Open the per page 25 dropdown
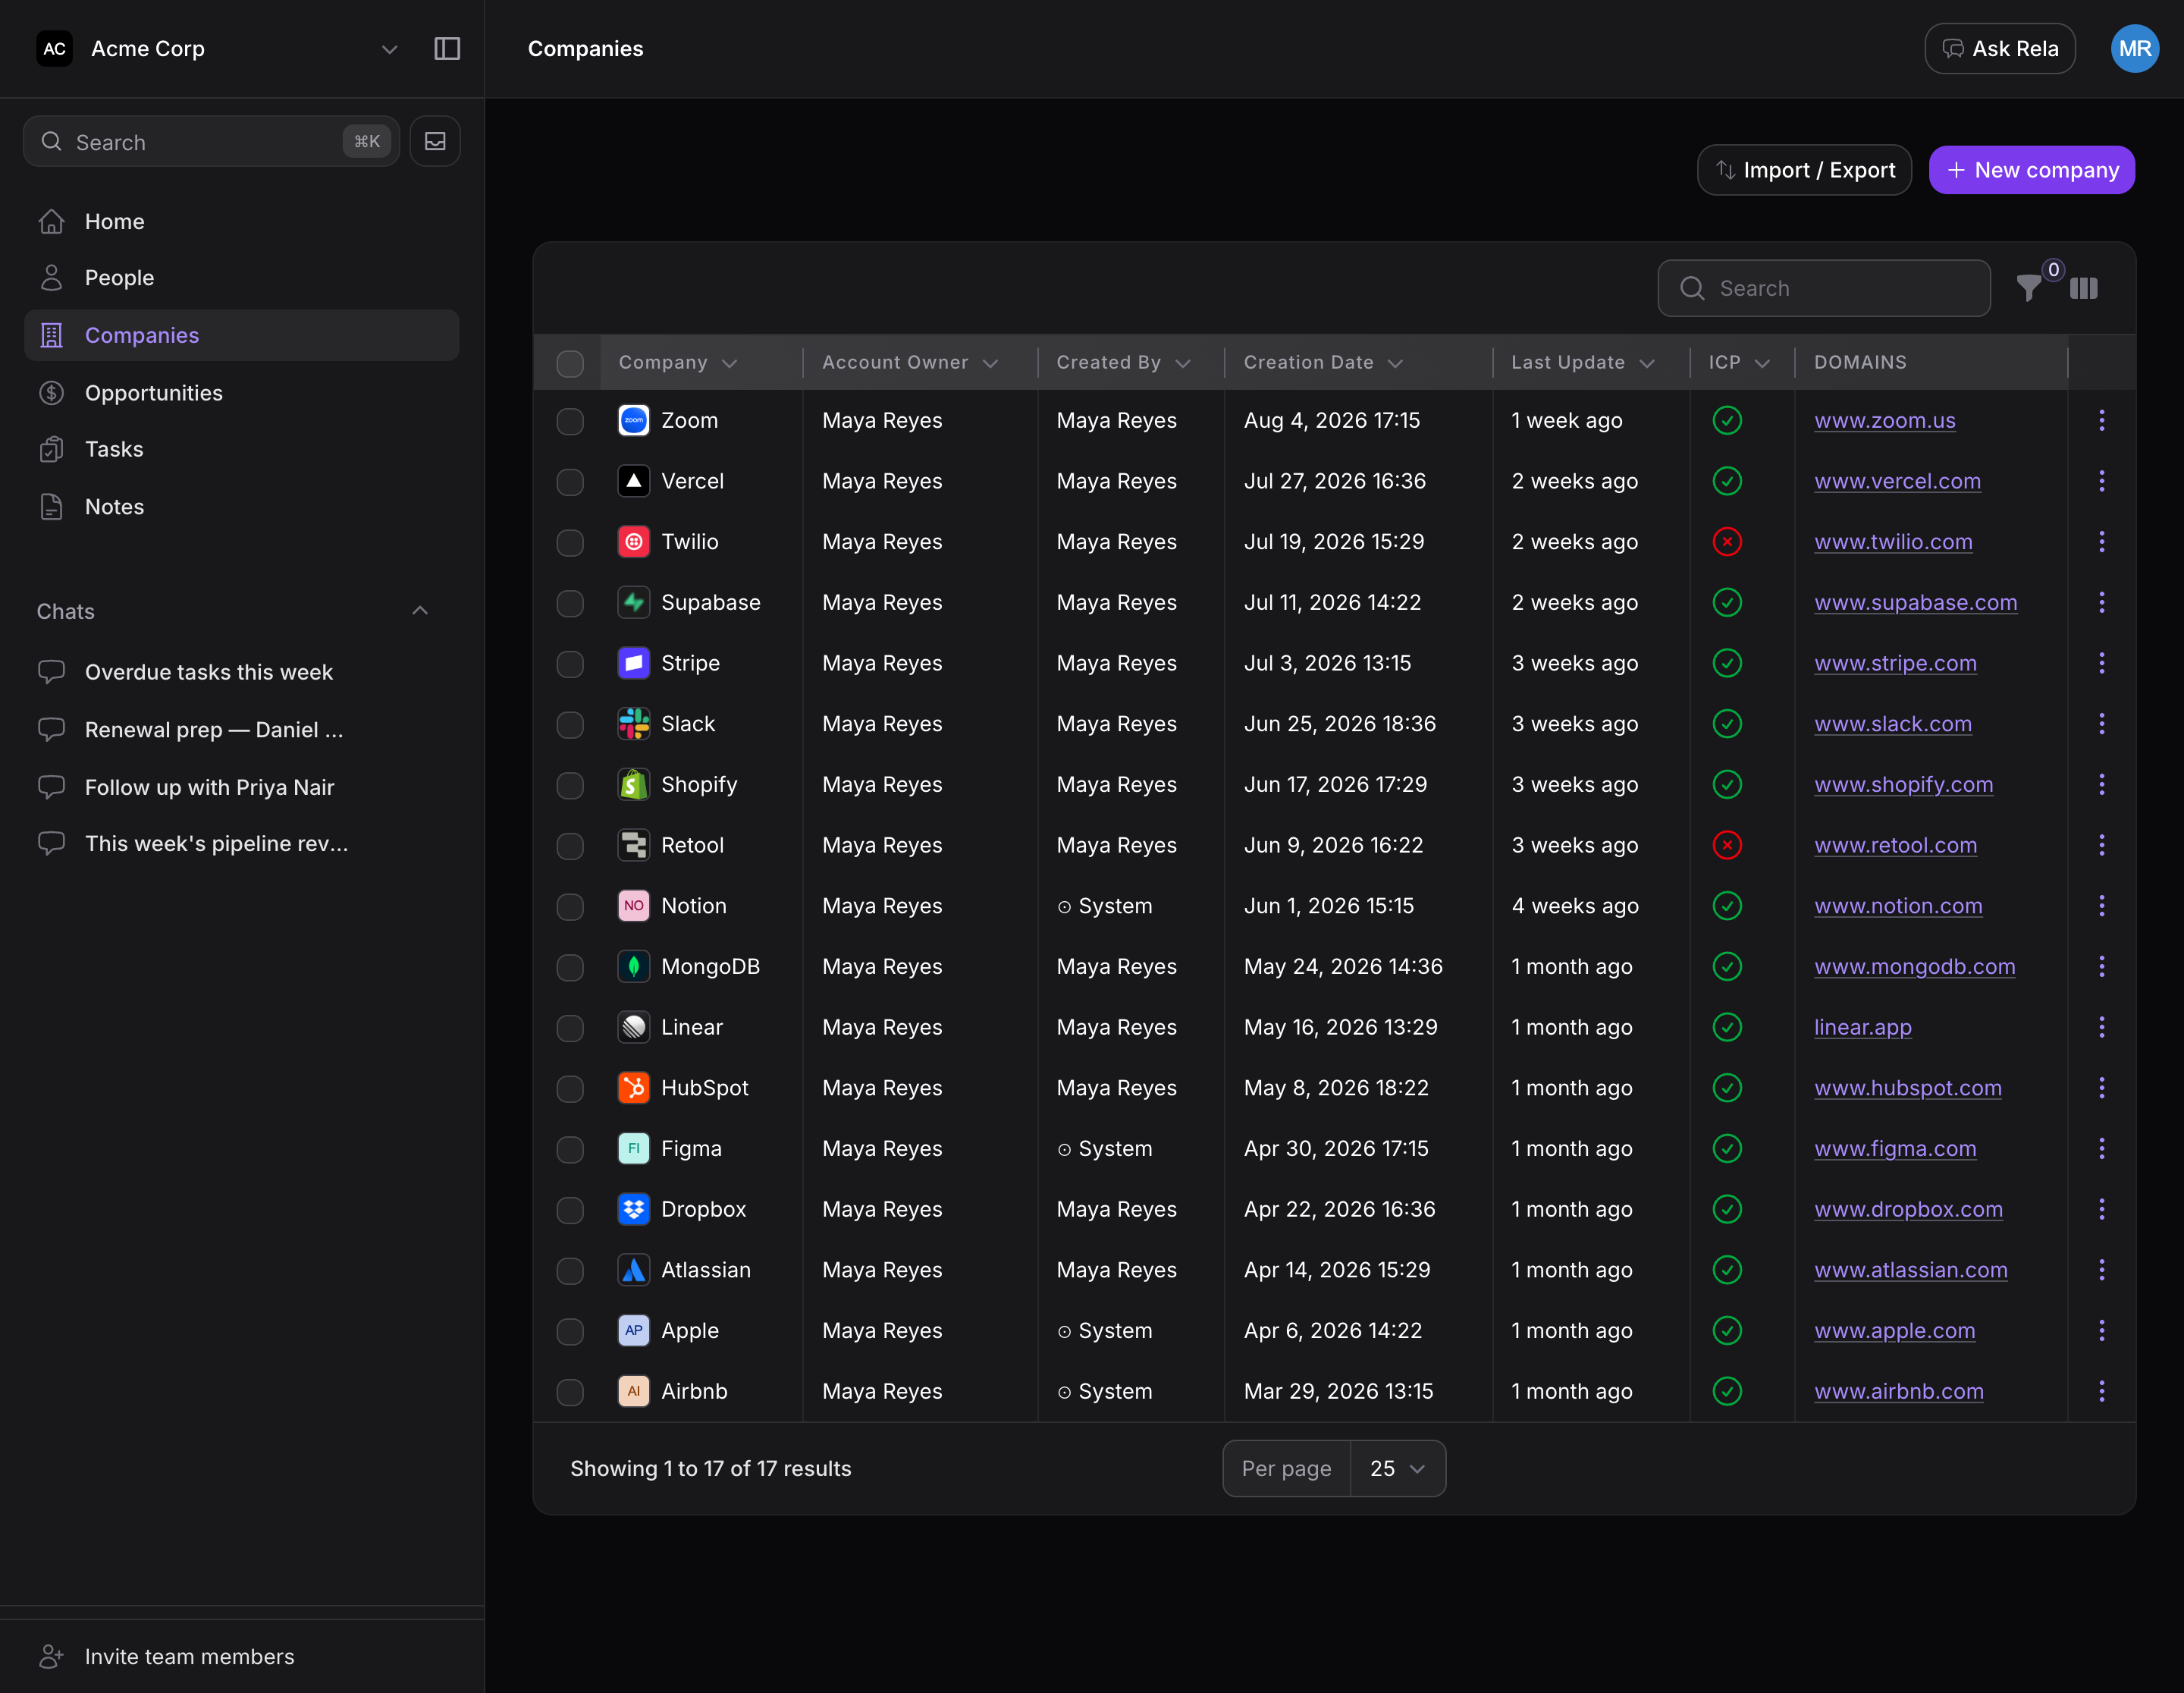The height and width of the screenshot is (1693, 2184). [1397, 1468]
